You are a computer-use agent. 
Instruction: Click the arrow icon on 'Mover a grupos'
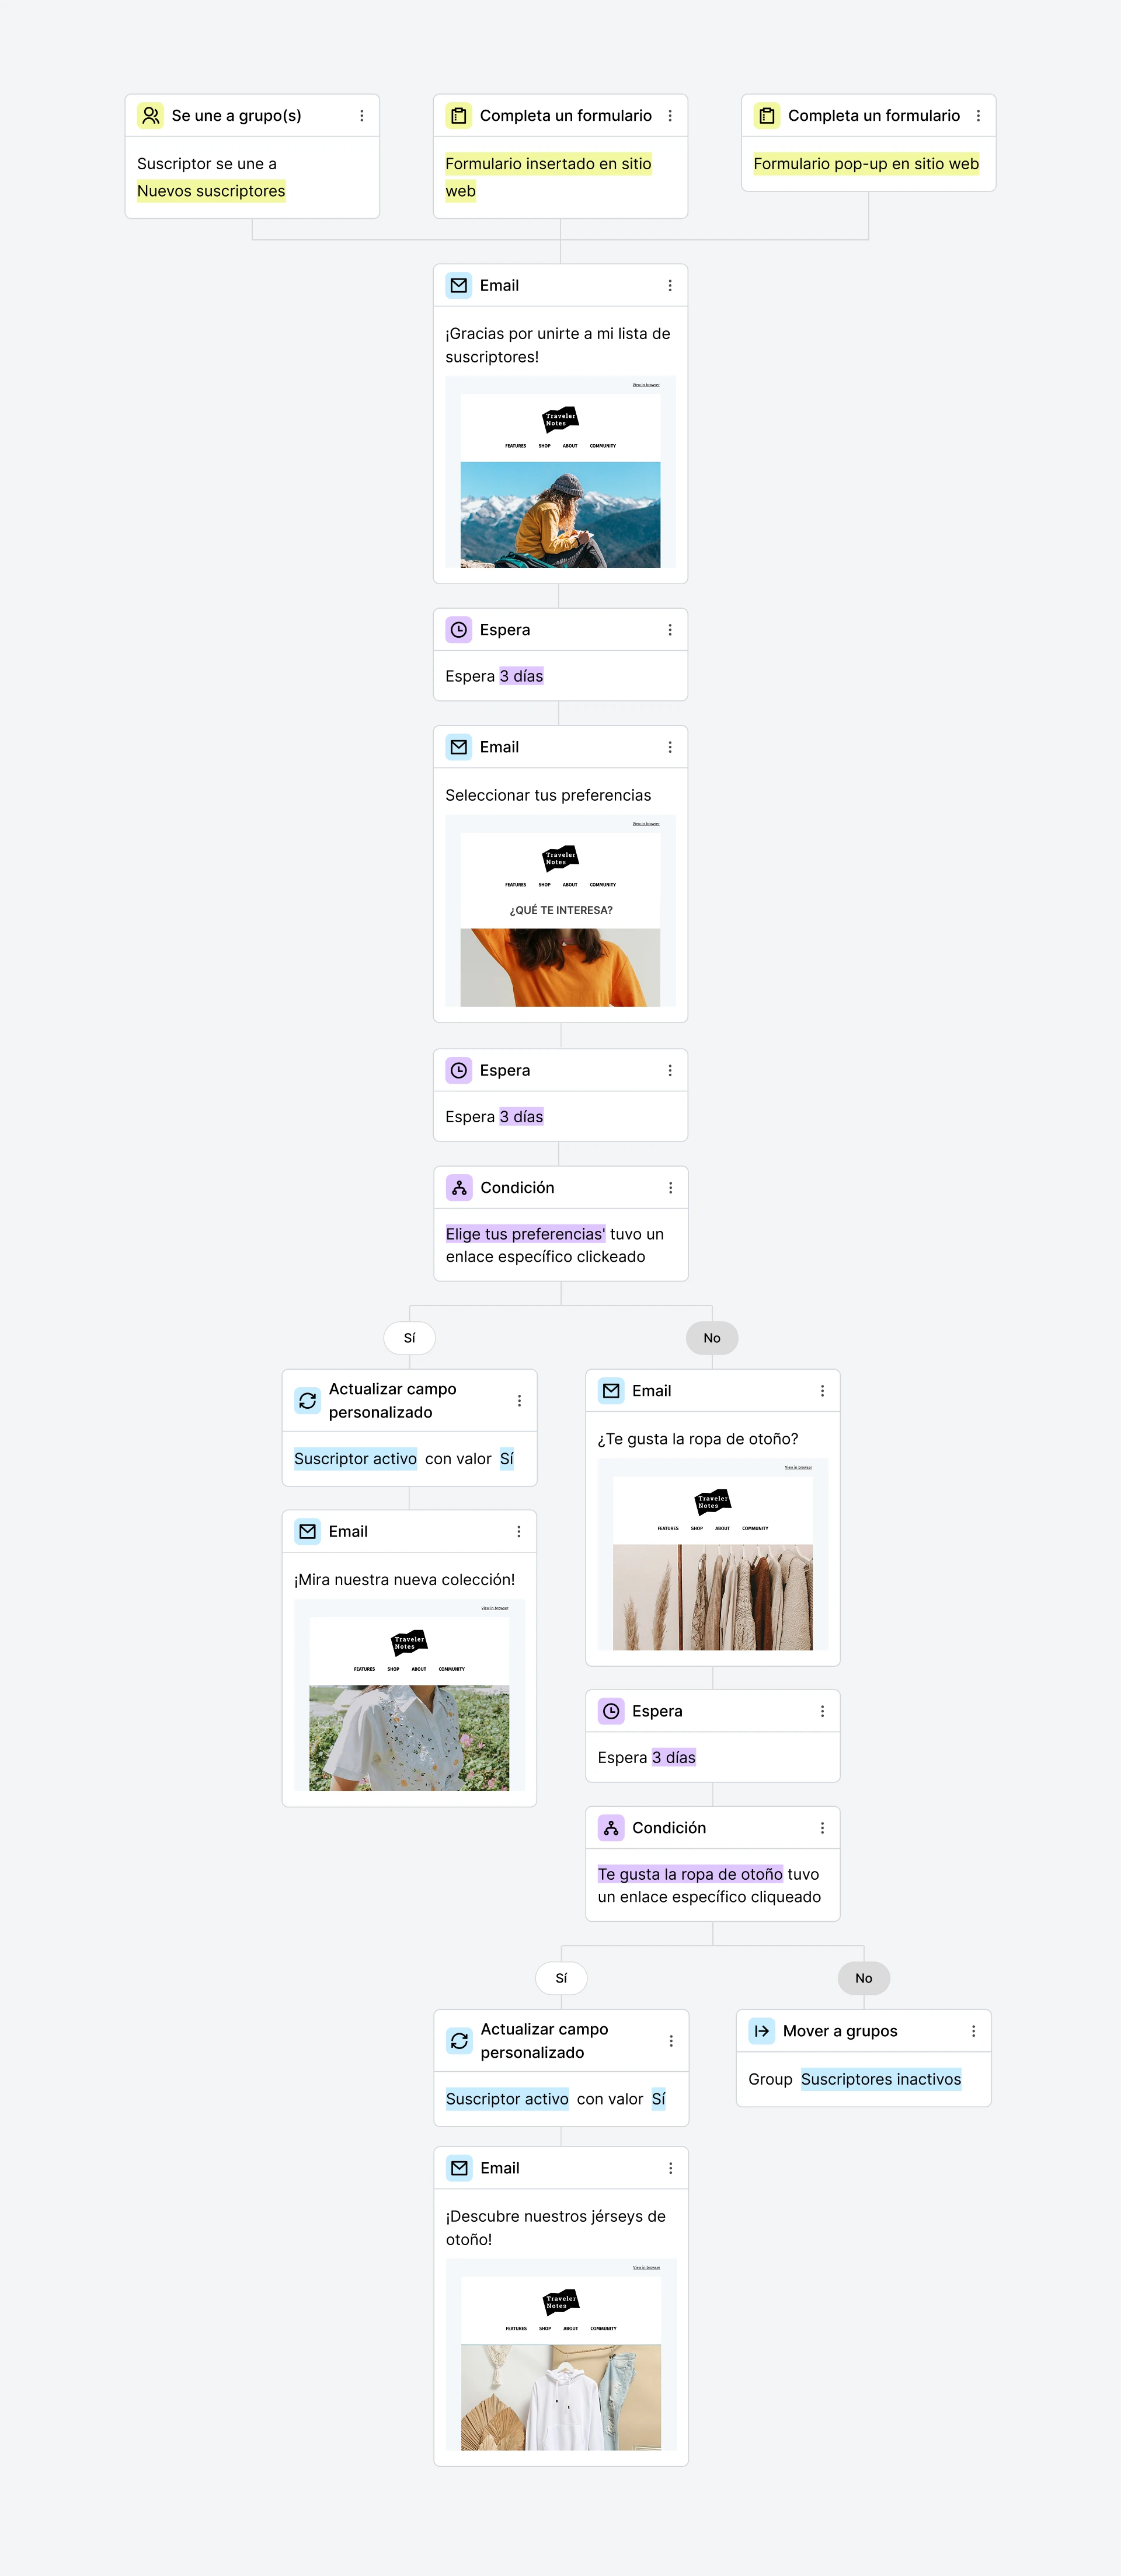point(762,2031)
